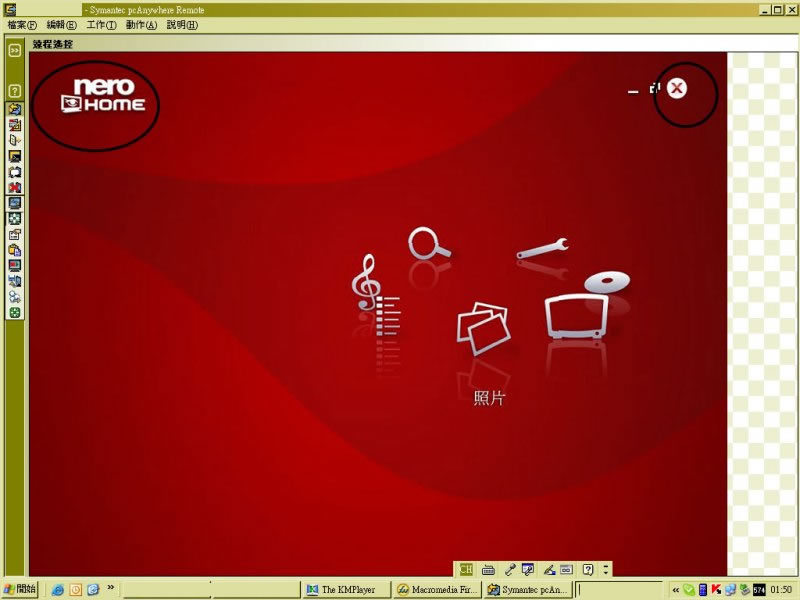Viewport: 800px width, 600px height.
Task: Open the 工作(T) menu
Action: tap(101, 24)
